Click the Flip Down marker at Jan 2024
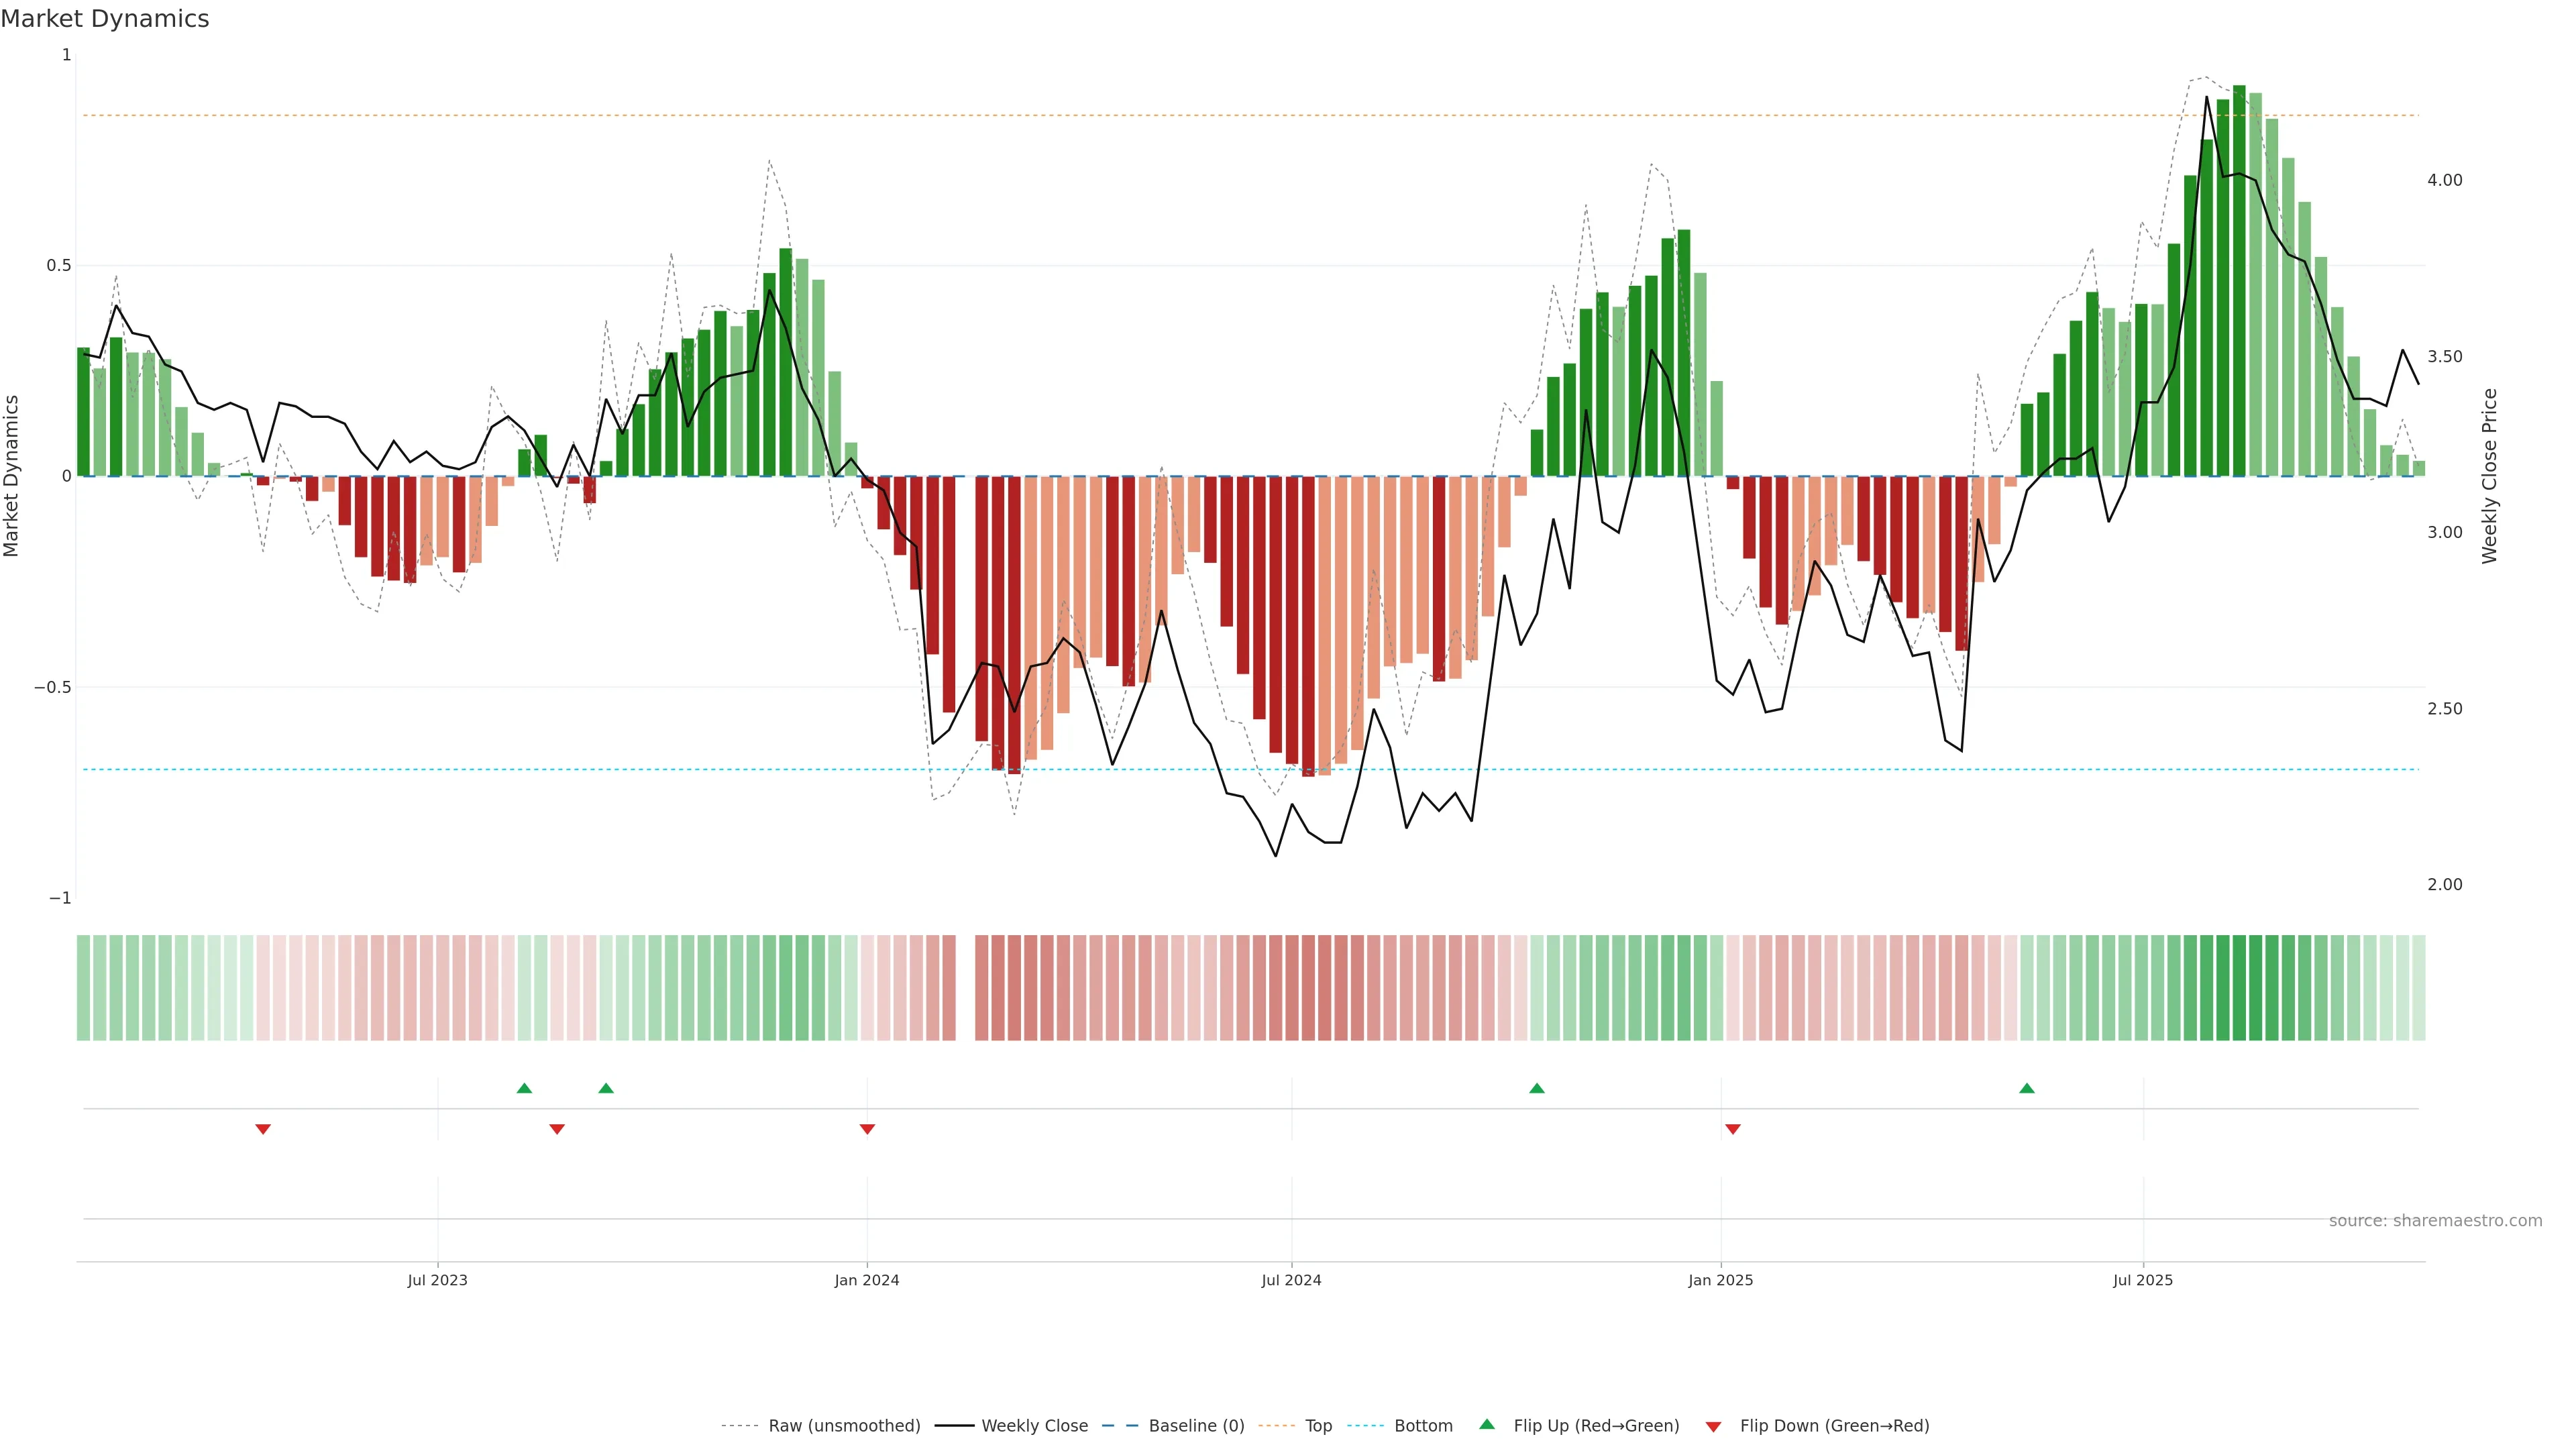 click(867, 1129)
